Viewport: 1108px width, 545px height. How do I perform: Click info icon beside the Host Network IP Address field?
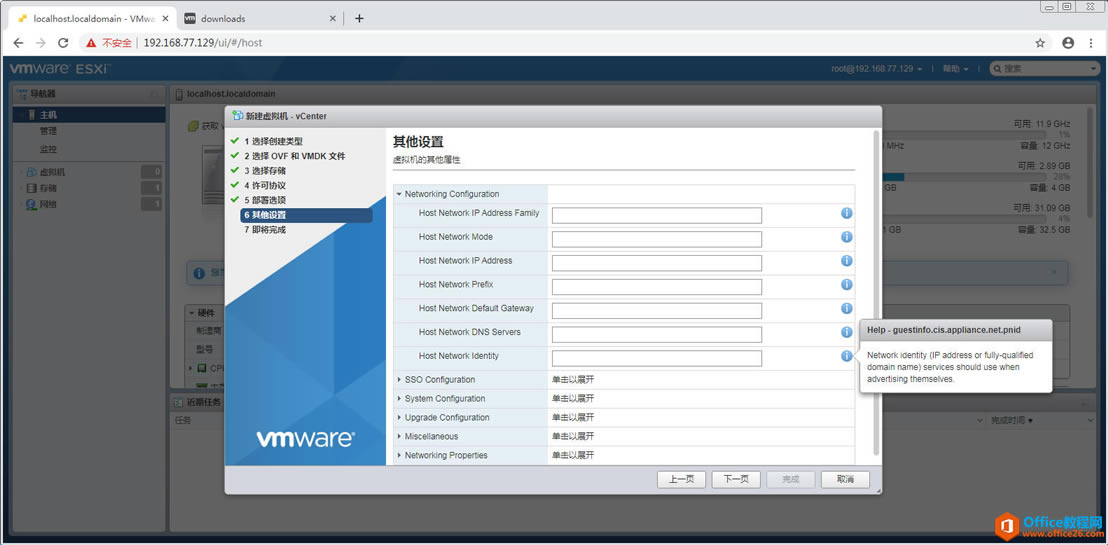pos(846,261)
